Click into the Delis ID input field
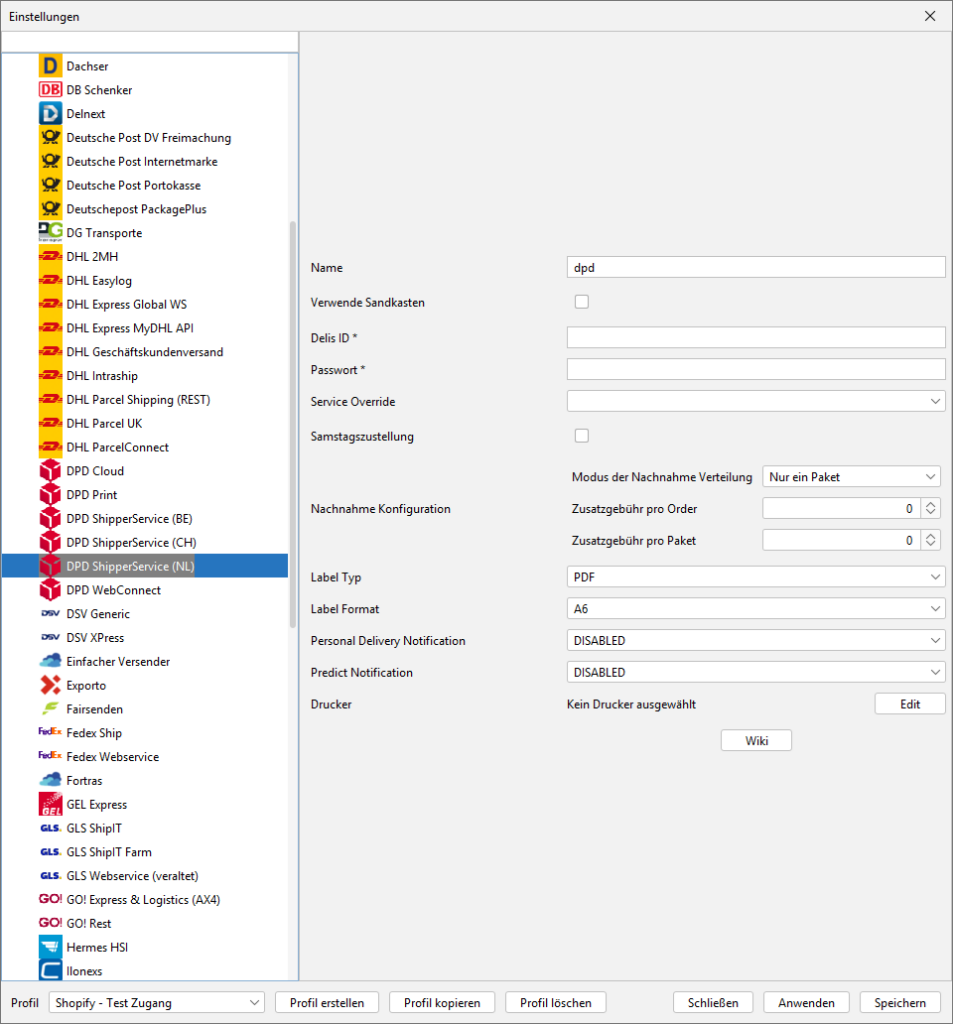953x1024 pixels. pos(755,337)
